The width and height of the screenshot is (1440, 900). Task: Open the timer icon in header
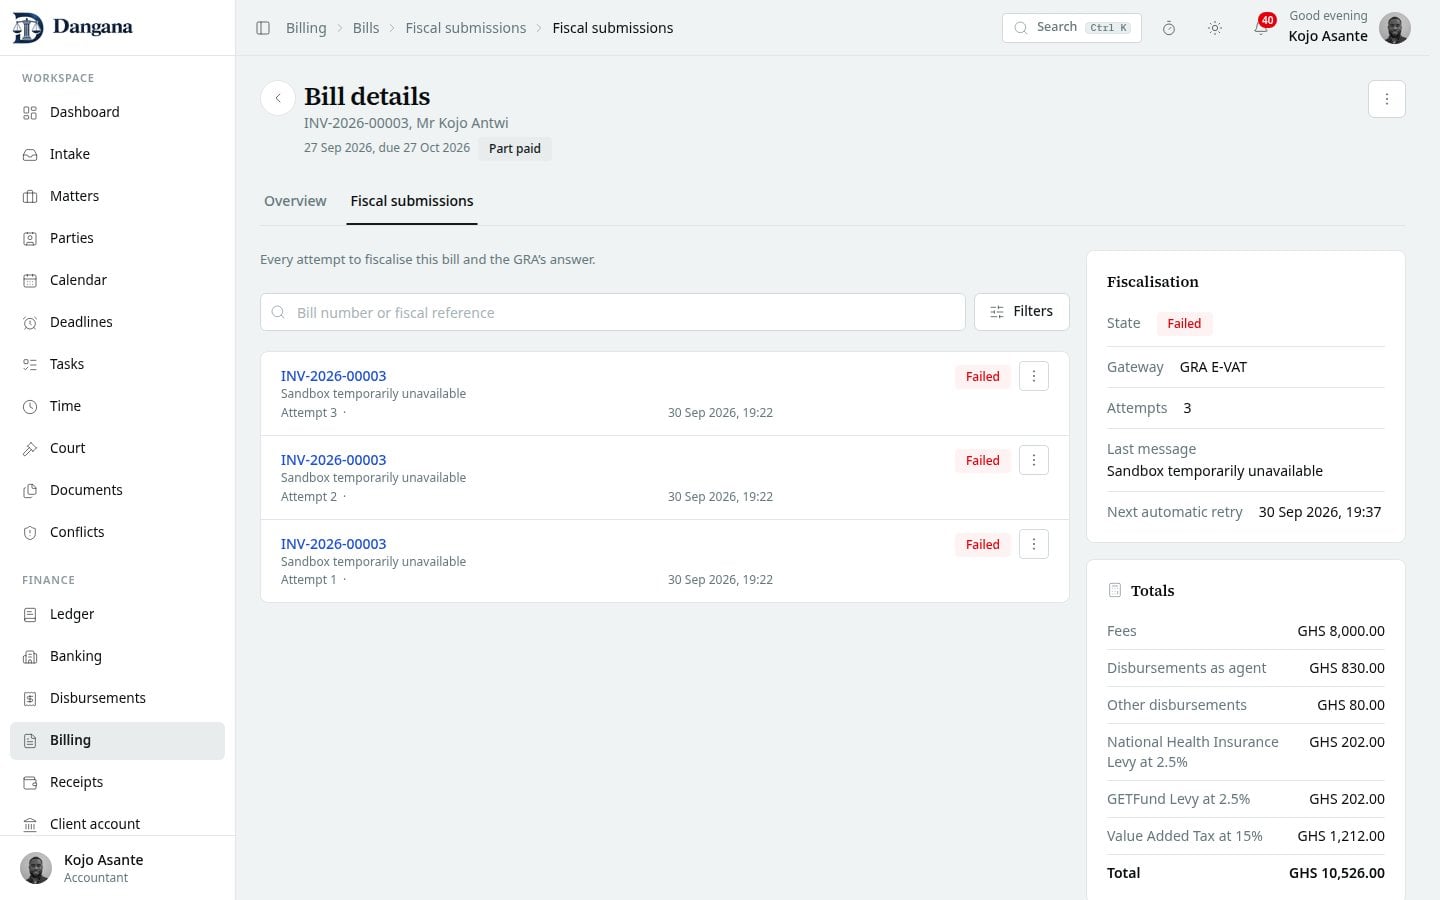(1169, 28)
